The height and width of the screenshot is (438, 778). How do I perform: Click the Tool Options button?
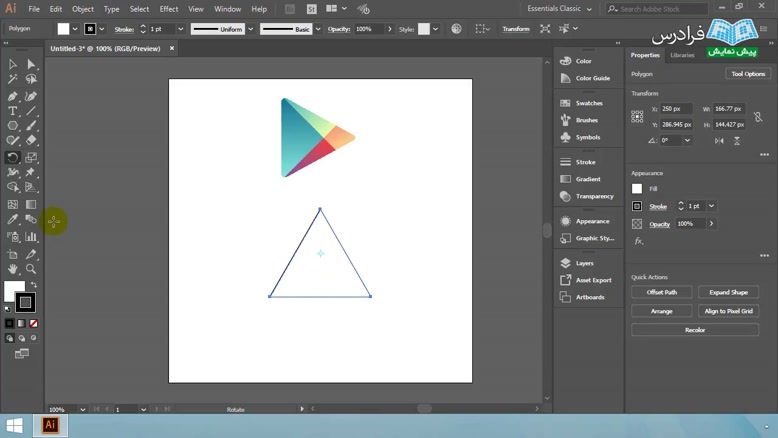point(748,74)
